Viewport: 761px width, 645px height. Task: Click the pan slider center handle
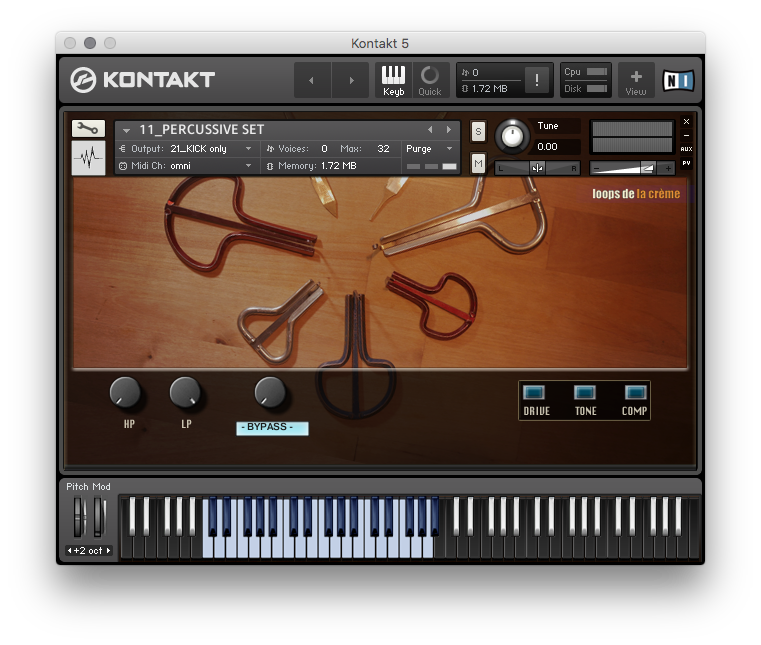pyautogui.click(x=537, y=168)
